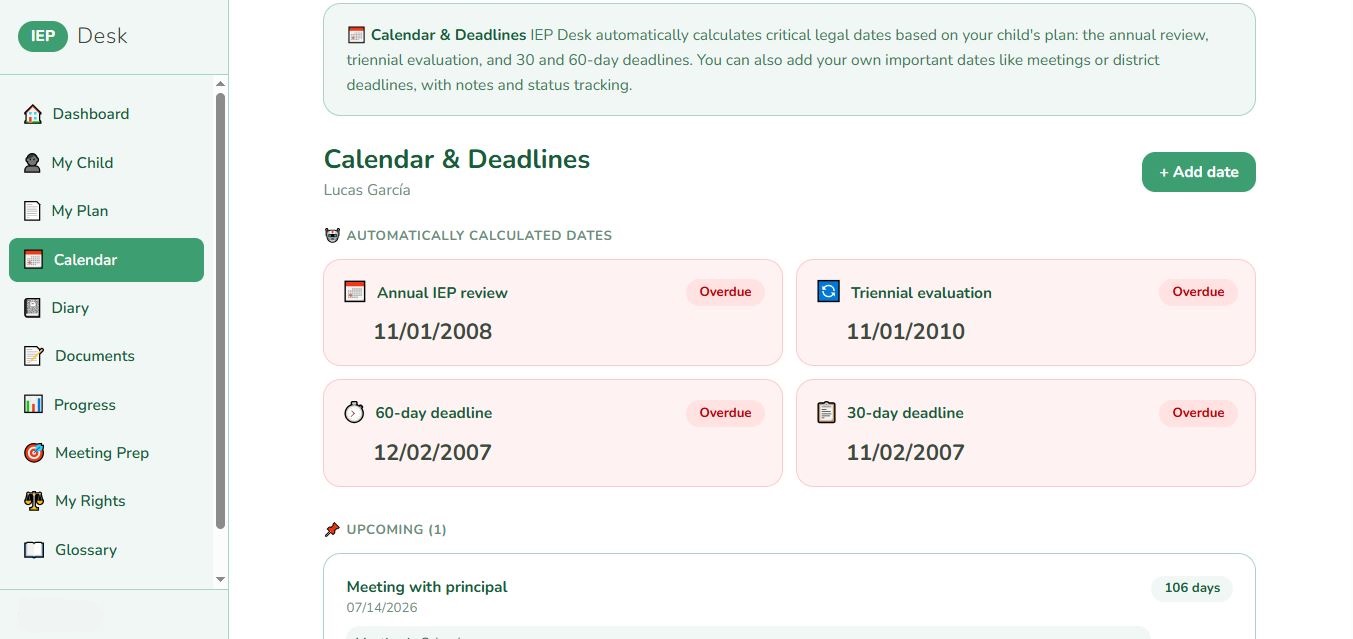Click the Diary notebook icon

coord(33,308)
